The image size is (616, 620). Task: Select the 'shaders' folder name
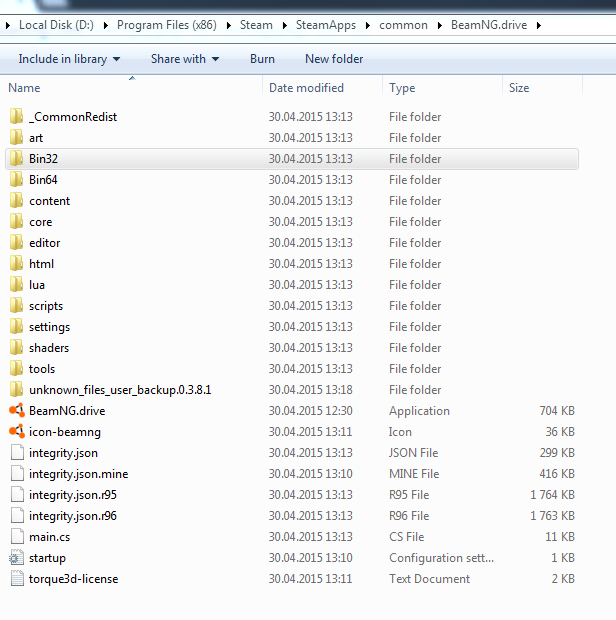[49, 348]
